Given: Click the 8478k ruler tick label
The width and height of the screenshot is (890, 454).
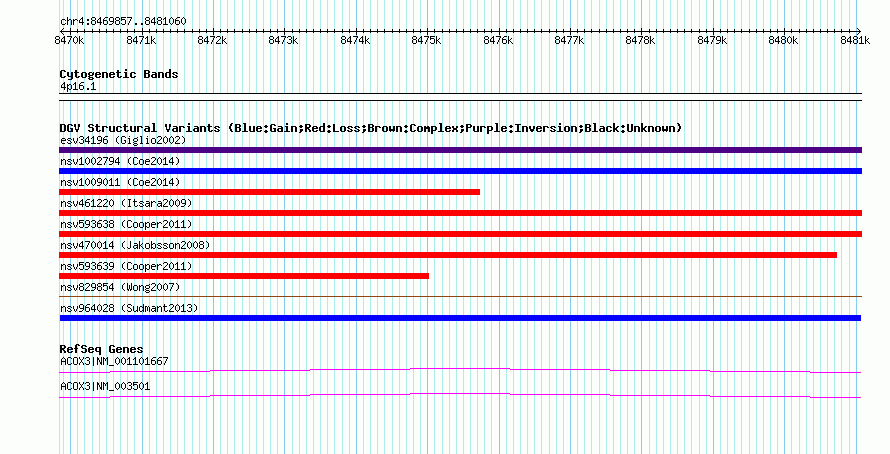Looking at the screenshot, I should [x=640, y=40].
